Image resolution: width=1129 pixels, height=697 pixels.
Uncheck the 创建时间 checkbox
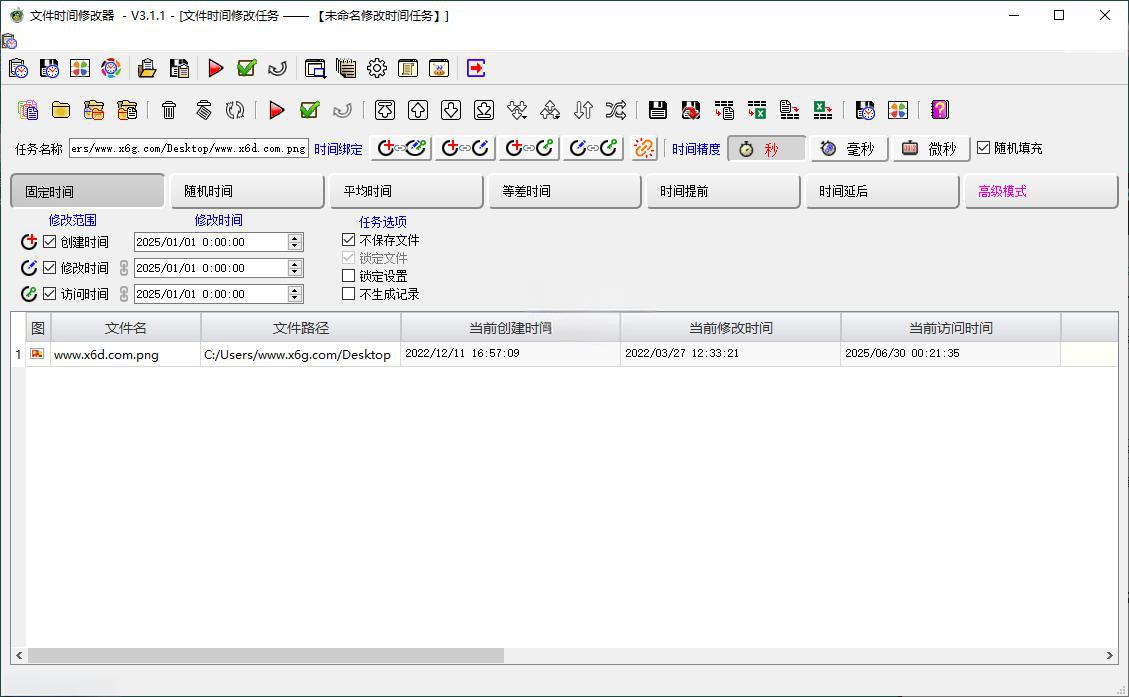(50, 242)
